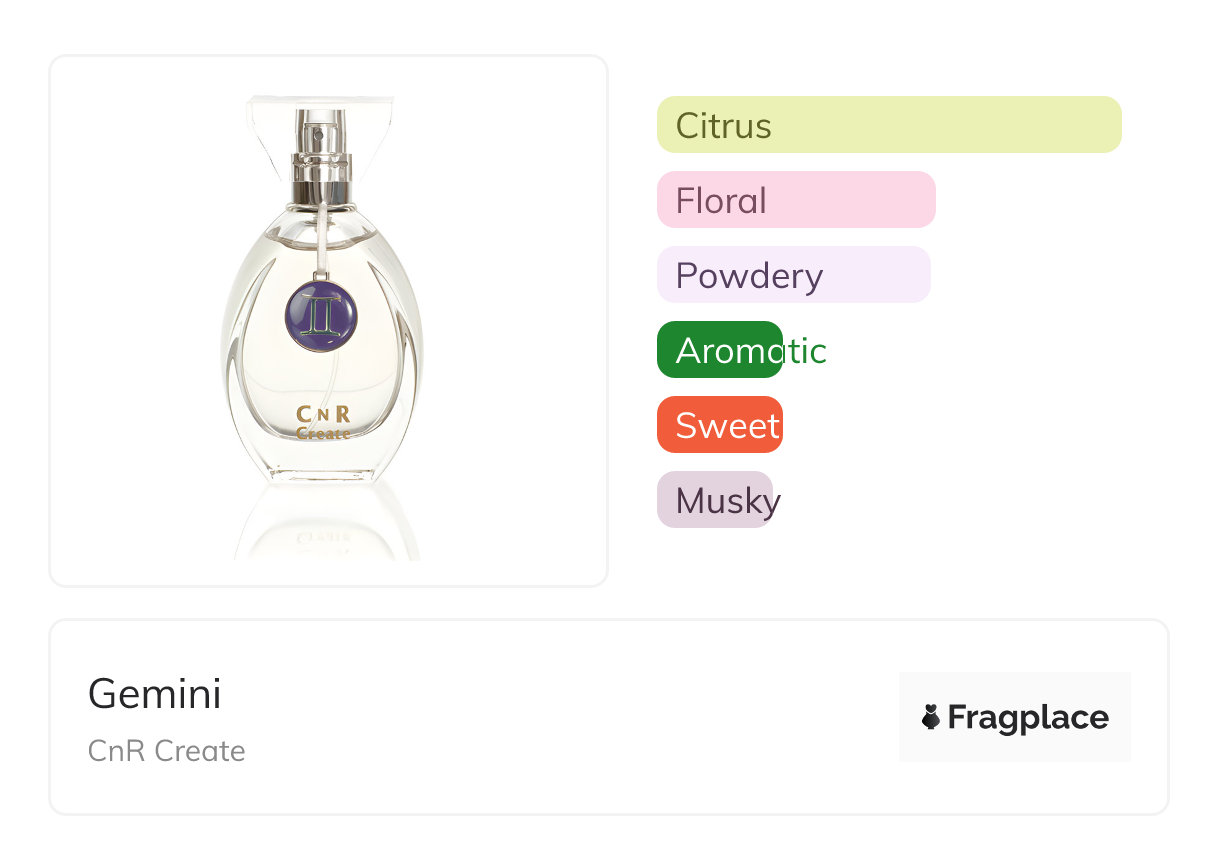Click the Fragplace wordmark text
1218x864 pixels.
[1027, 717]
